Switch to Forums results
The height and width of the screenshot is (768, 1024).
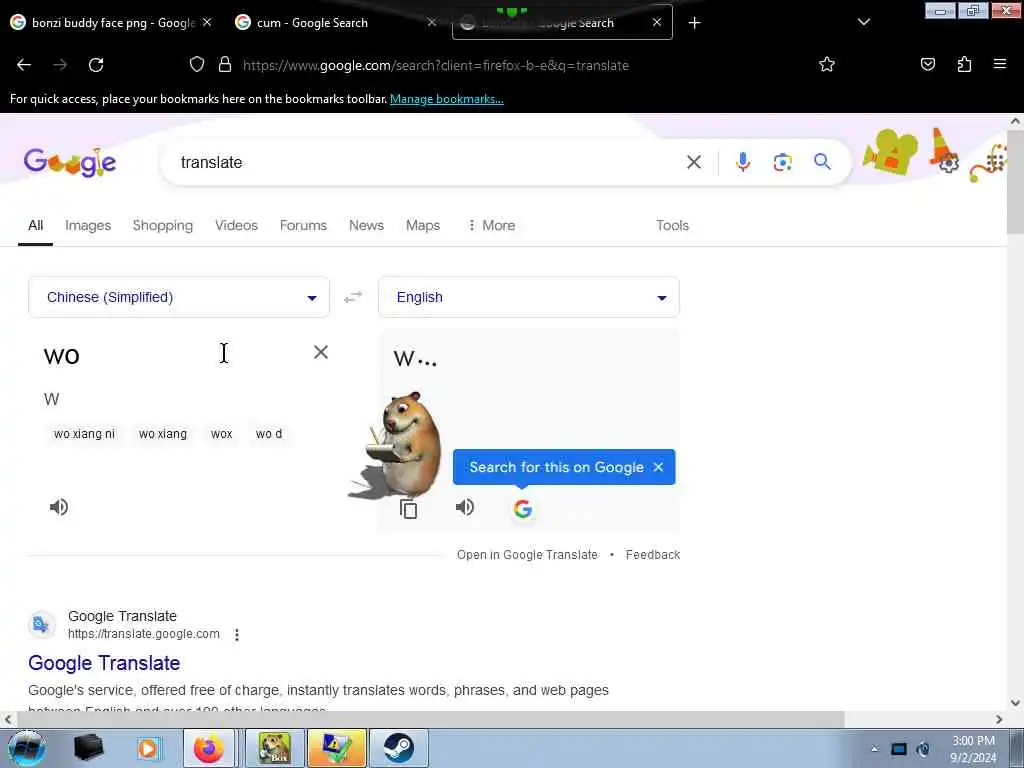point(303,225)
